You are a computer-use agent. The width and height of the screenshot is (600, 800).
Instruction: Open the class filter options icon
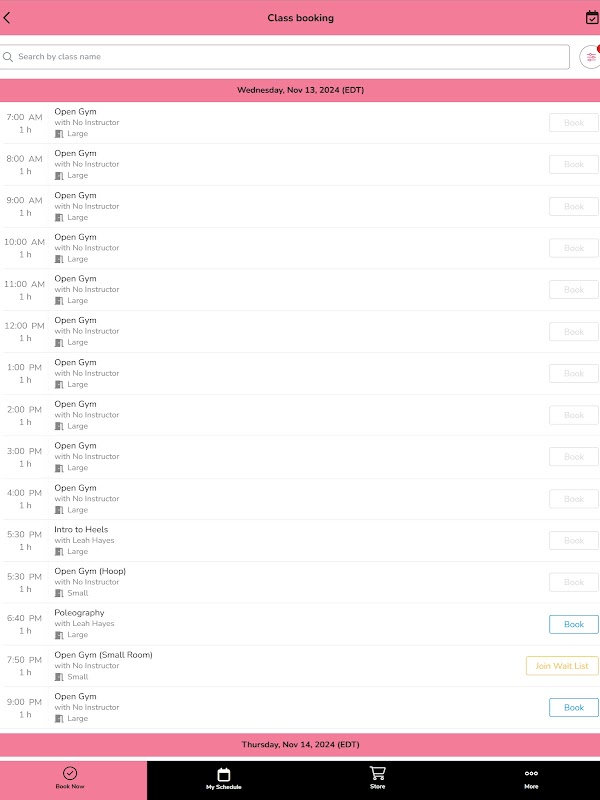click(590, 57)
